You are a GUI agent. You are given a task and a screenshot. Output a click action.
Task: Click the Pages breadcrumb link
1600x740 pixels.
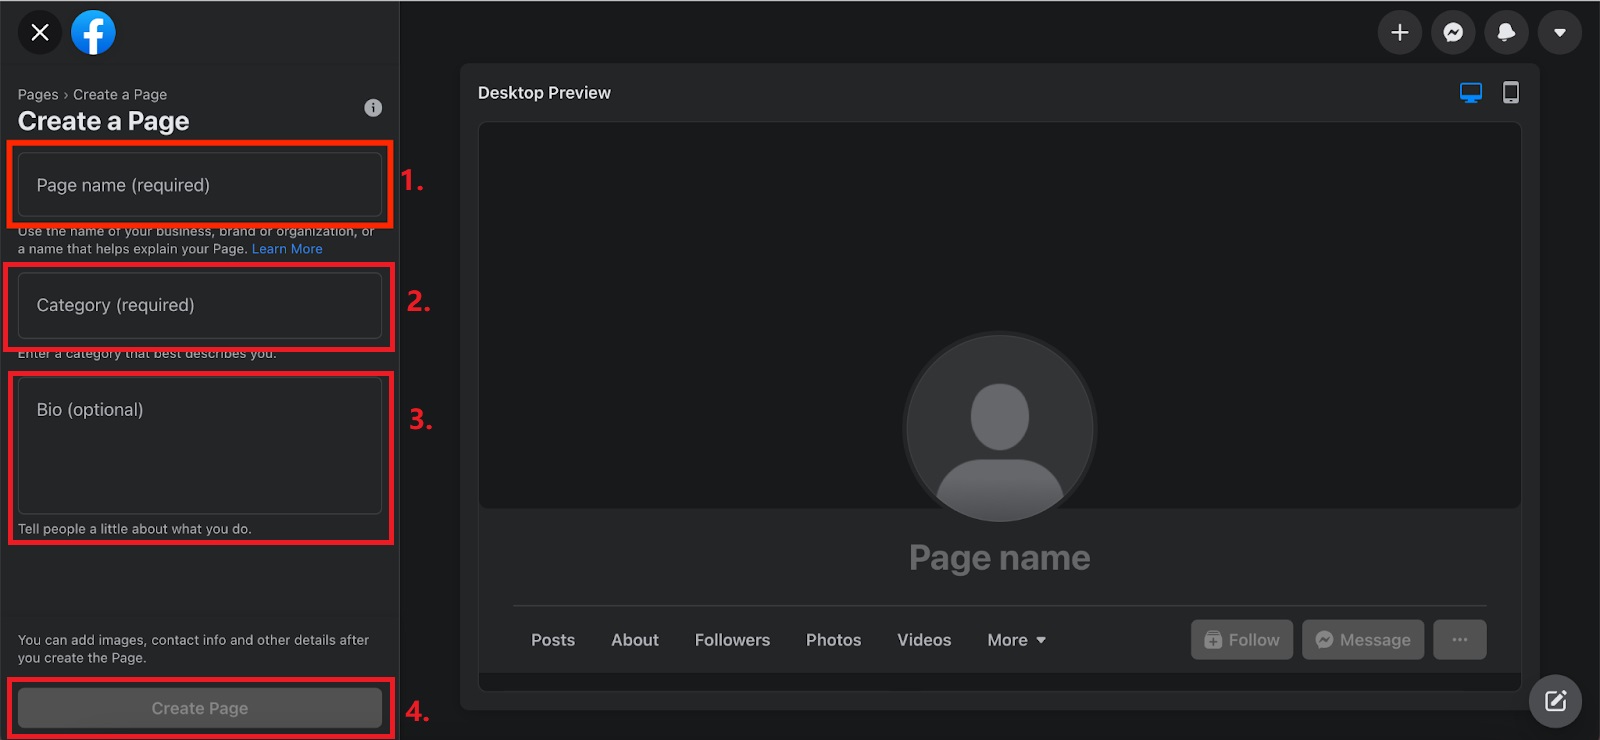[38, 95]
